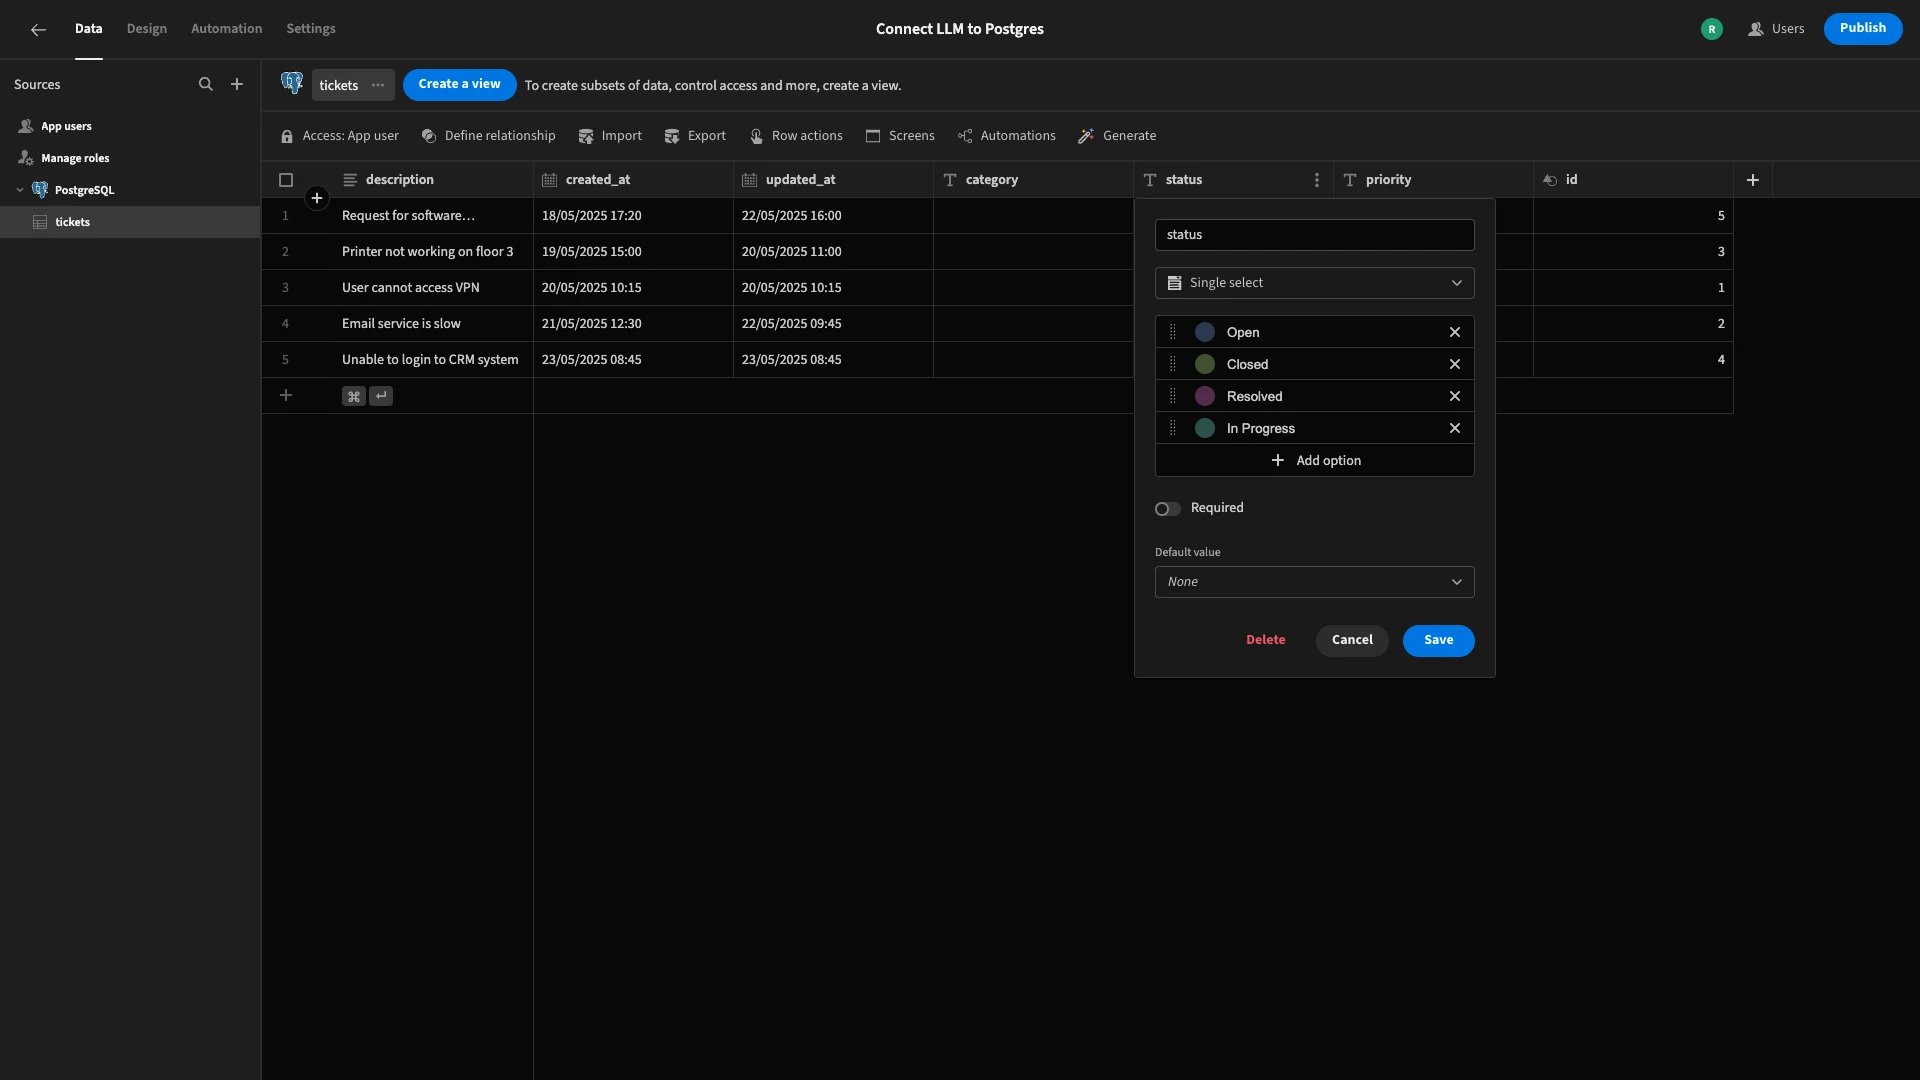Switch to the Automation tab
Screen dimensions: 1920x1080
point(227,29)
